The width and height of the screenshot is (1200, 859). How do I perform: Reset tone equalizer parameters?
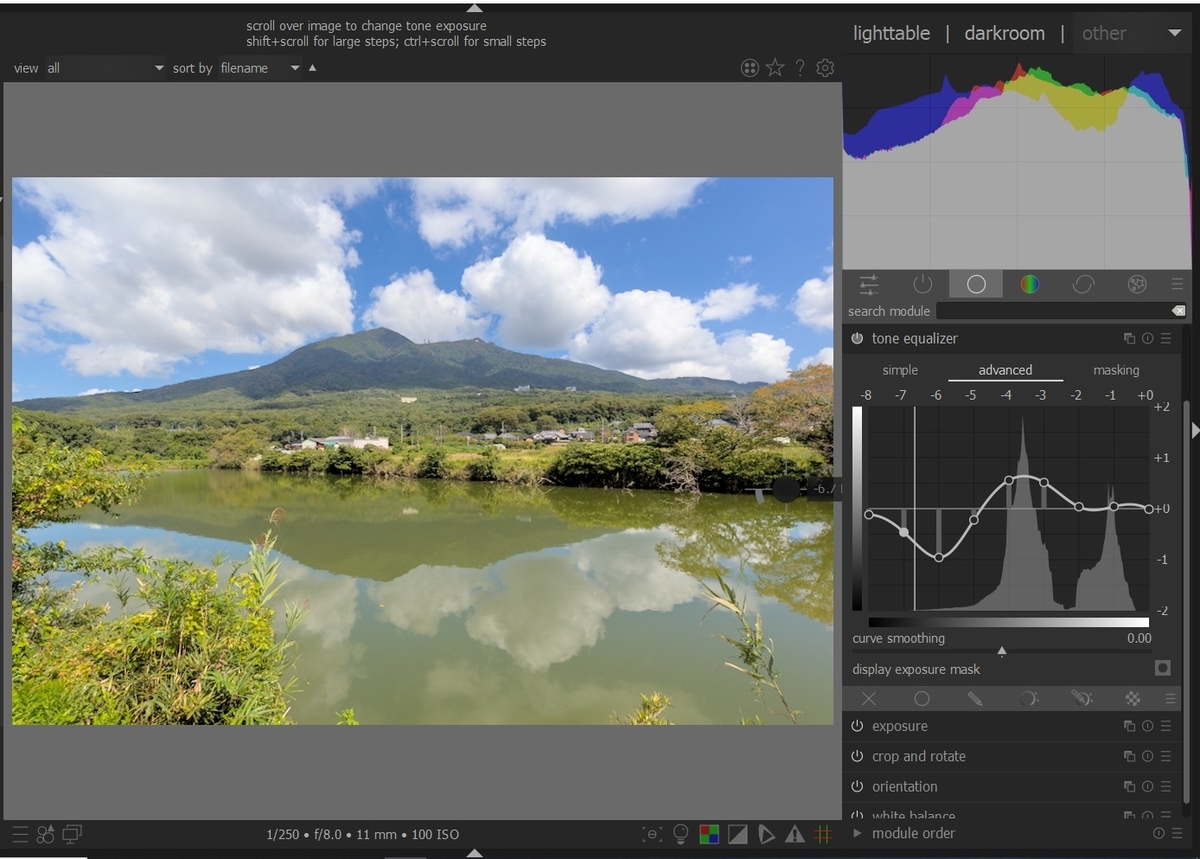tap(1147, 339)
